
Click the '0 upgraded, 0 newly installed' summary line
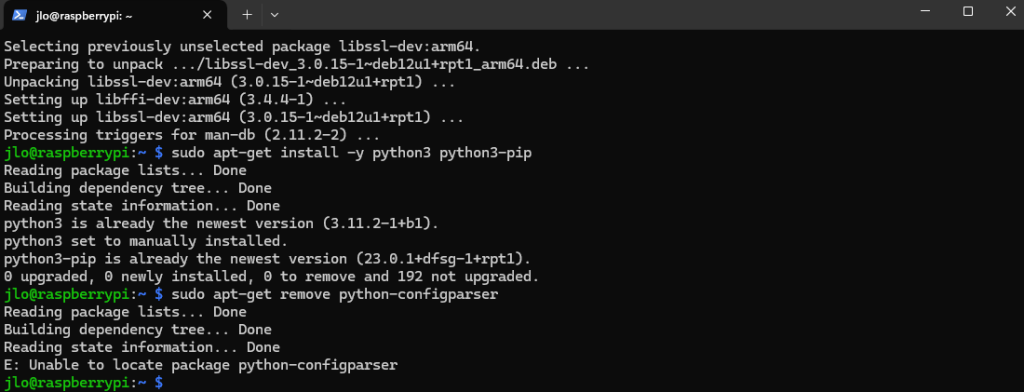tap(271, 276)
